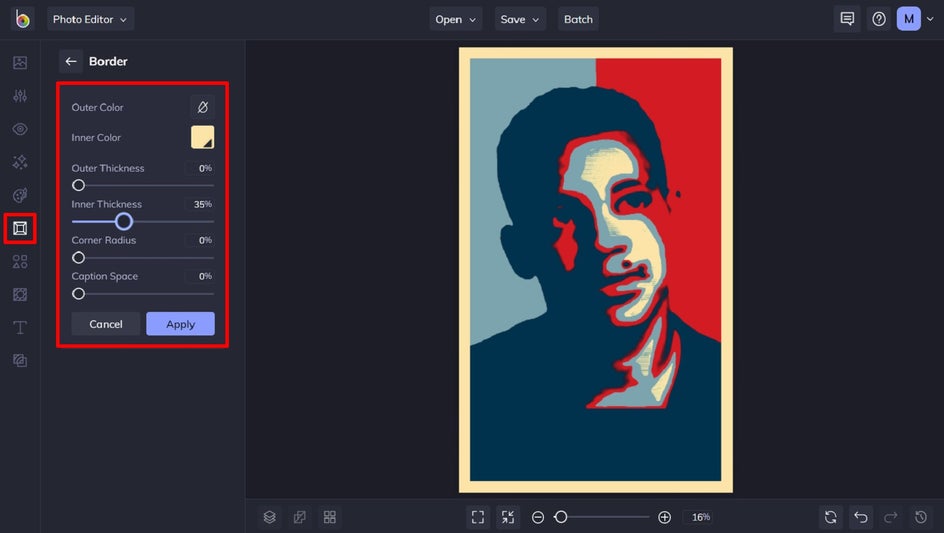Open the Text tool icon
Image resolution: width=944 pixels, height=533 pixels.
[x=20, y=328]
